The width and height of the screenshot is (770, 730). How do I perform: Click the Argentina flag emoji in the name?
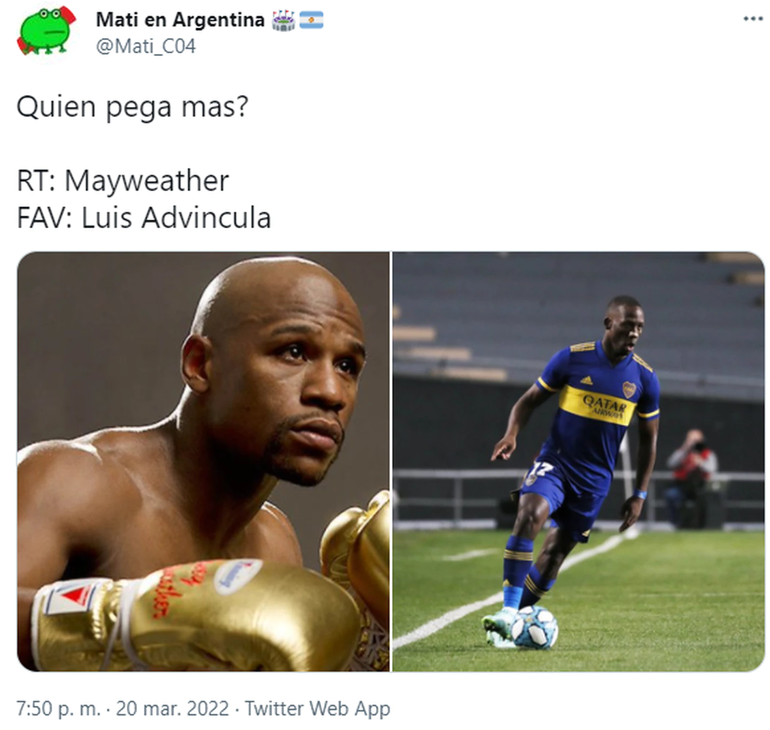coord(311,20)
